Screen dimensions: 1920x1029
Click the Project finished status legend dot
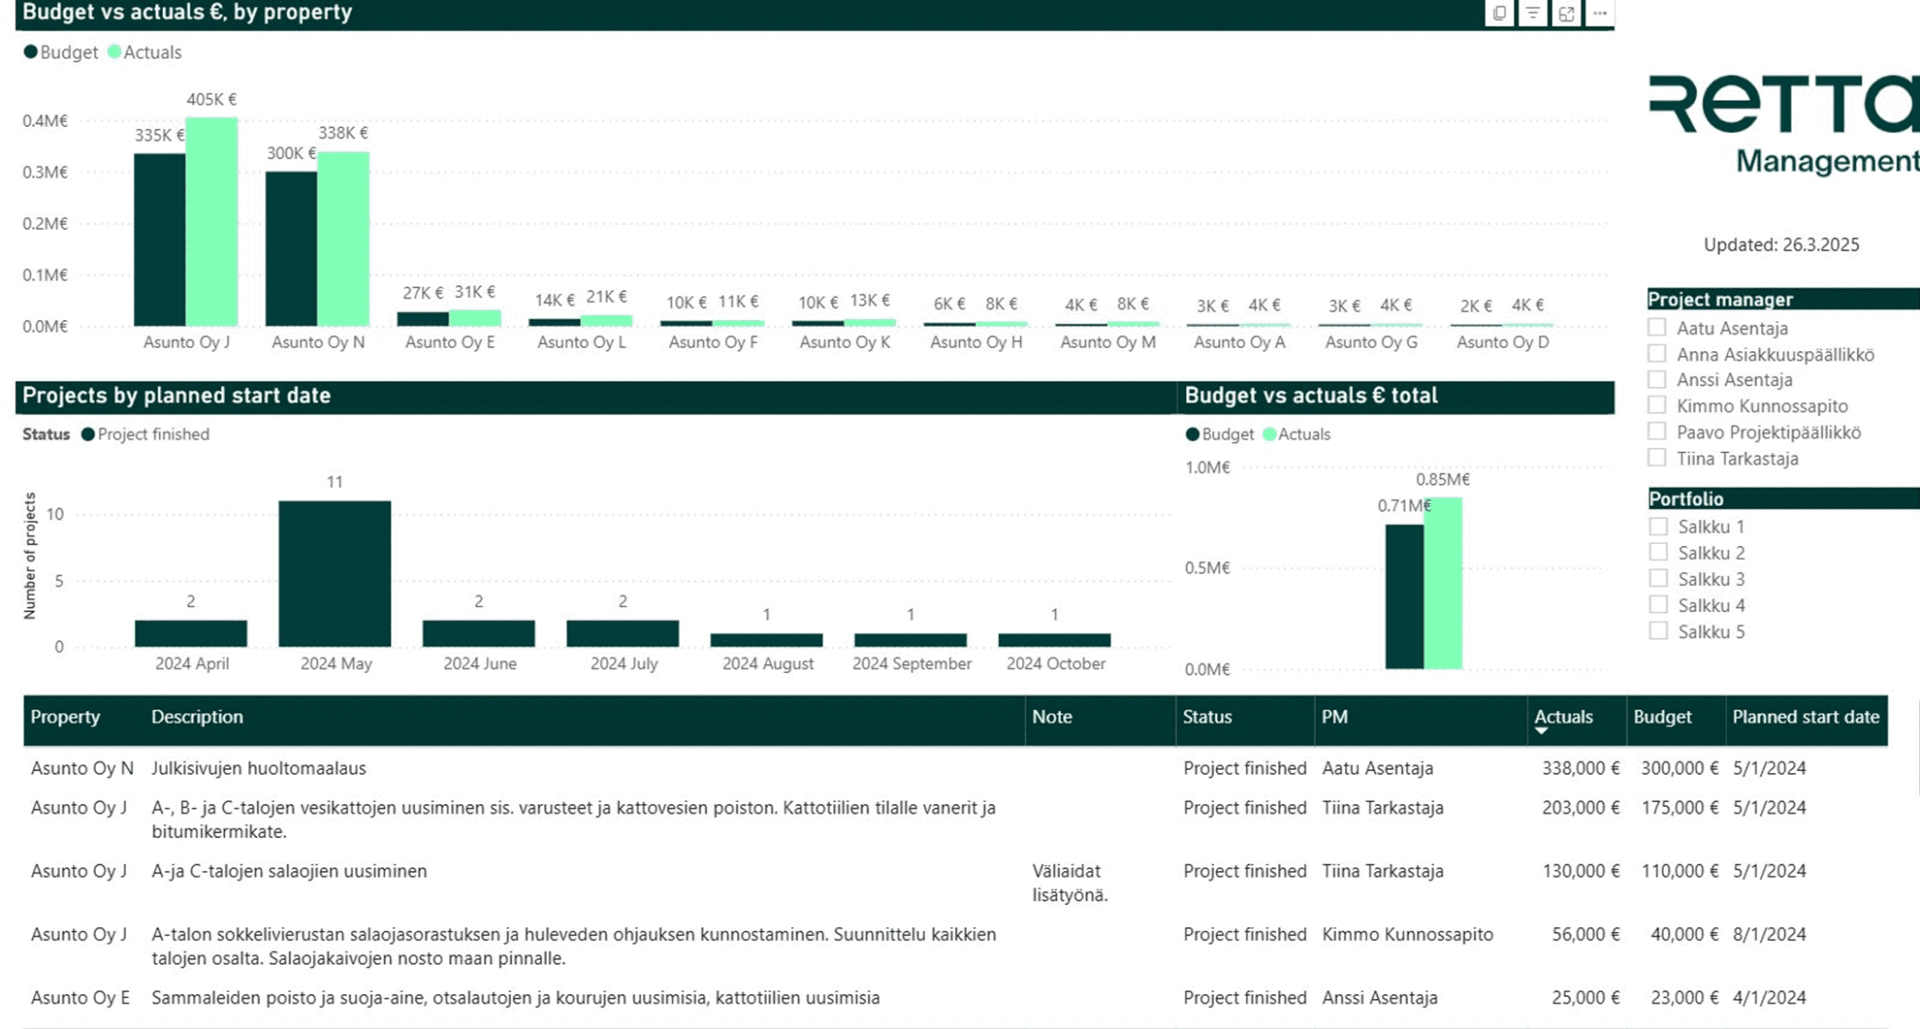(x=88, y=434)
